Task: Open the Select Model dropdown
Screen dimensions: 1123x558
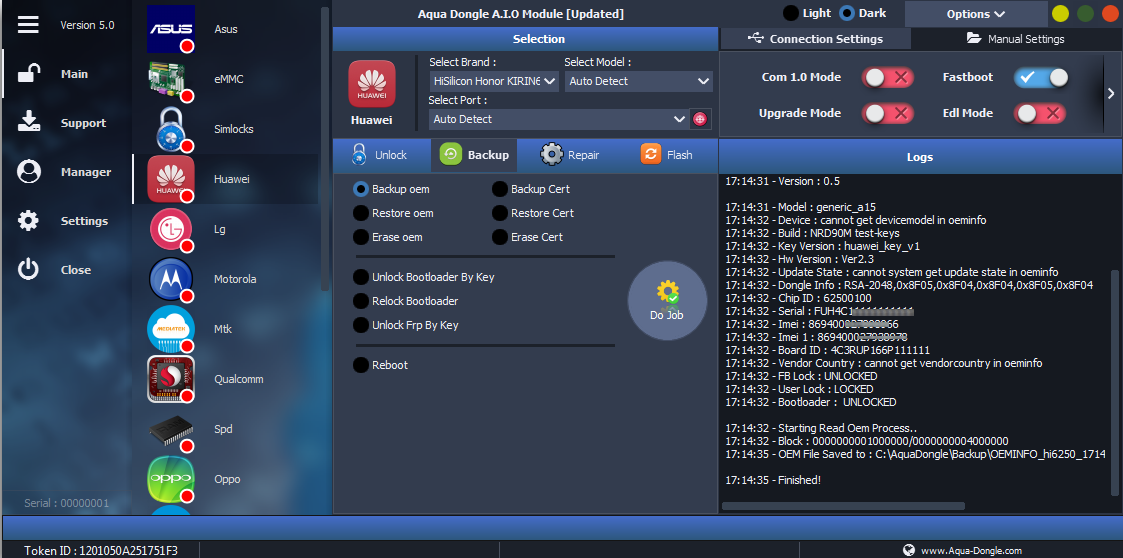Action: click(639, 82)
